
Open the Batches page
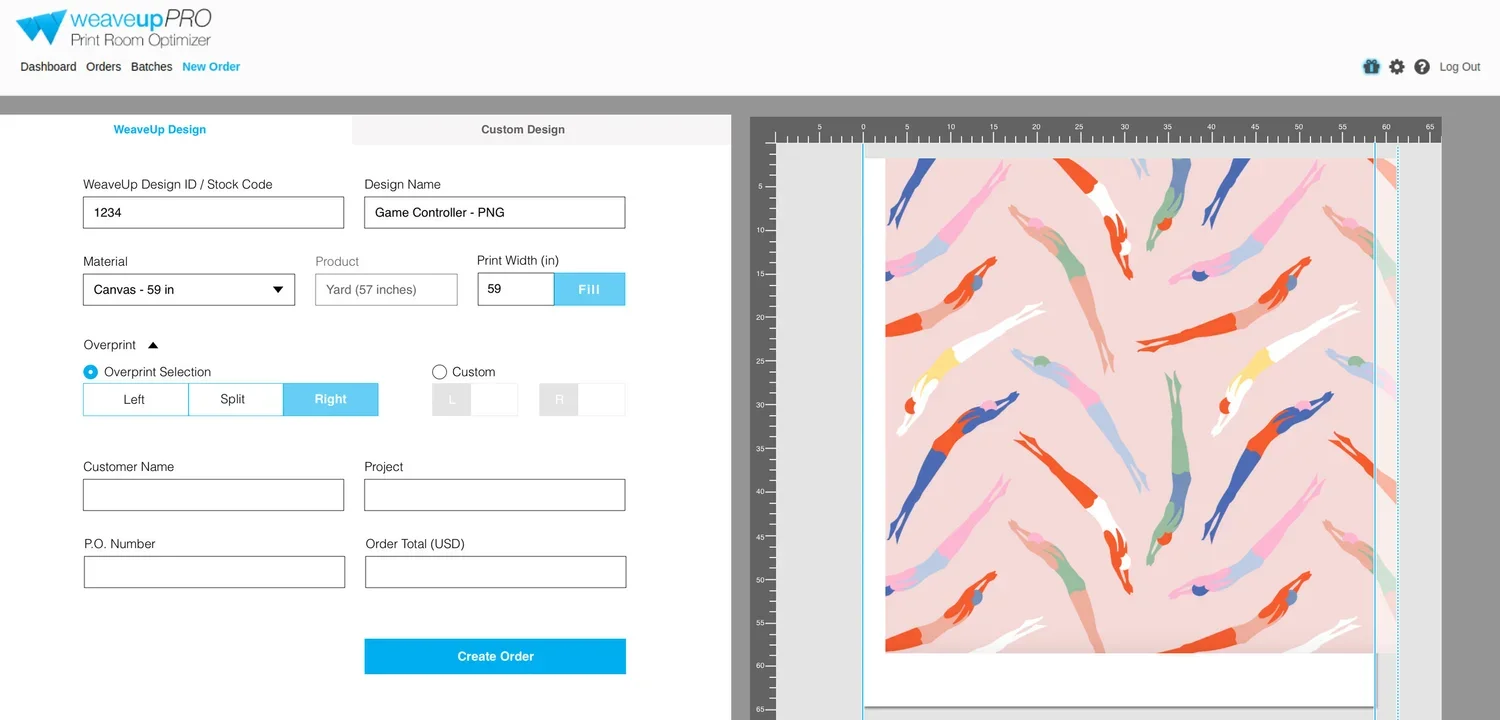click(x=152, y=67)
